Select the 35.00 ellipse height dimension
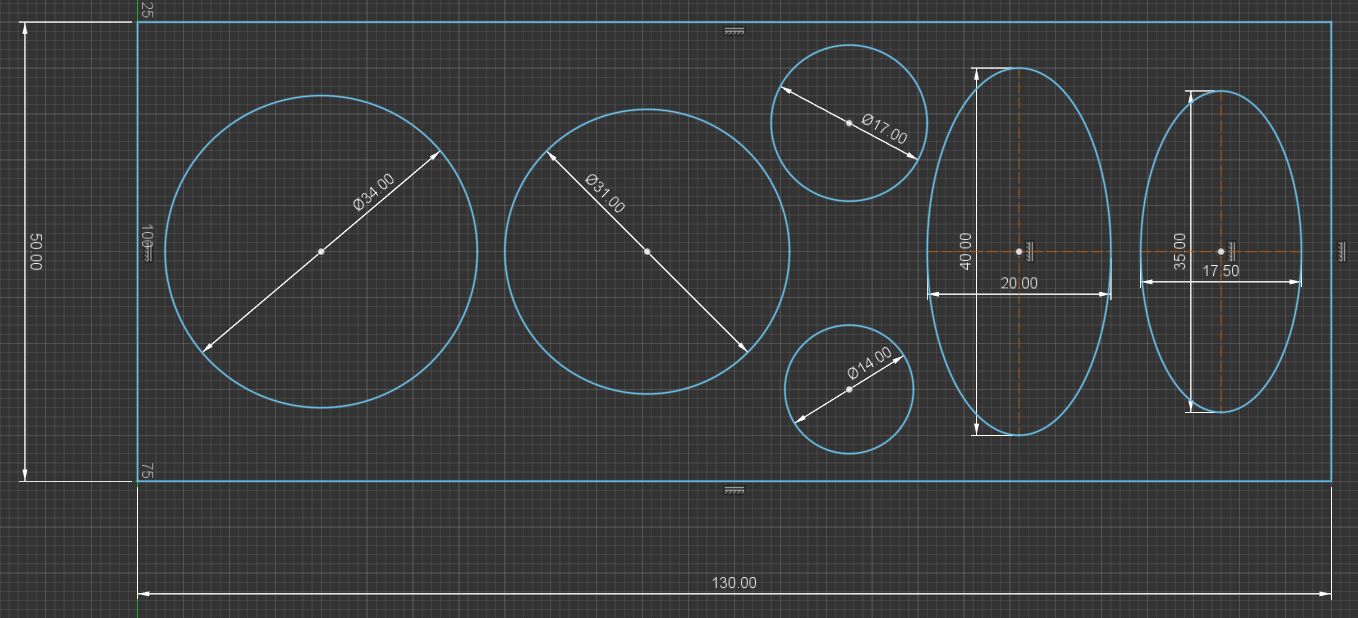1358x618 pixels. coord(1180,251)
